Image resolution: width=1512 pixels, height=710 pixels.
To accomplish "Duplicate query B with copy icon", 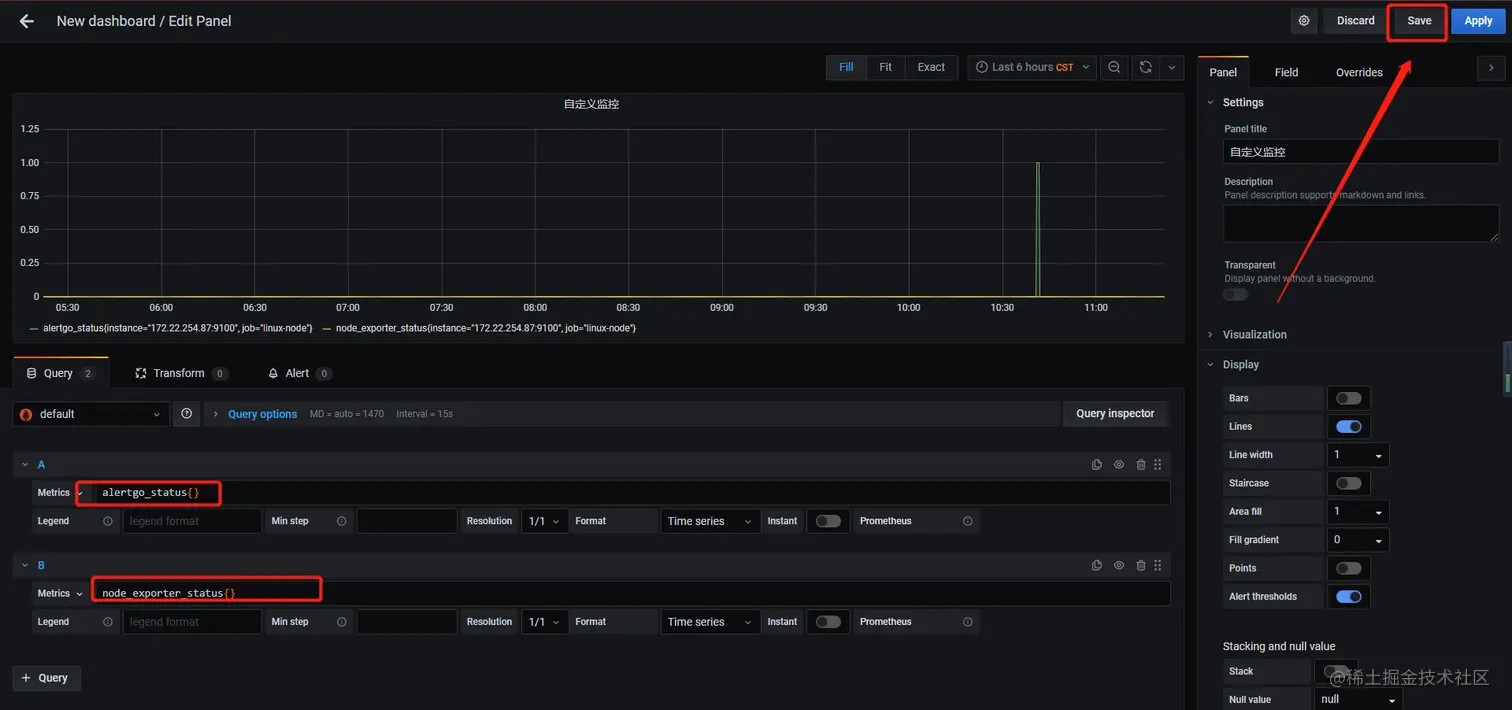I will 1097,565.
